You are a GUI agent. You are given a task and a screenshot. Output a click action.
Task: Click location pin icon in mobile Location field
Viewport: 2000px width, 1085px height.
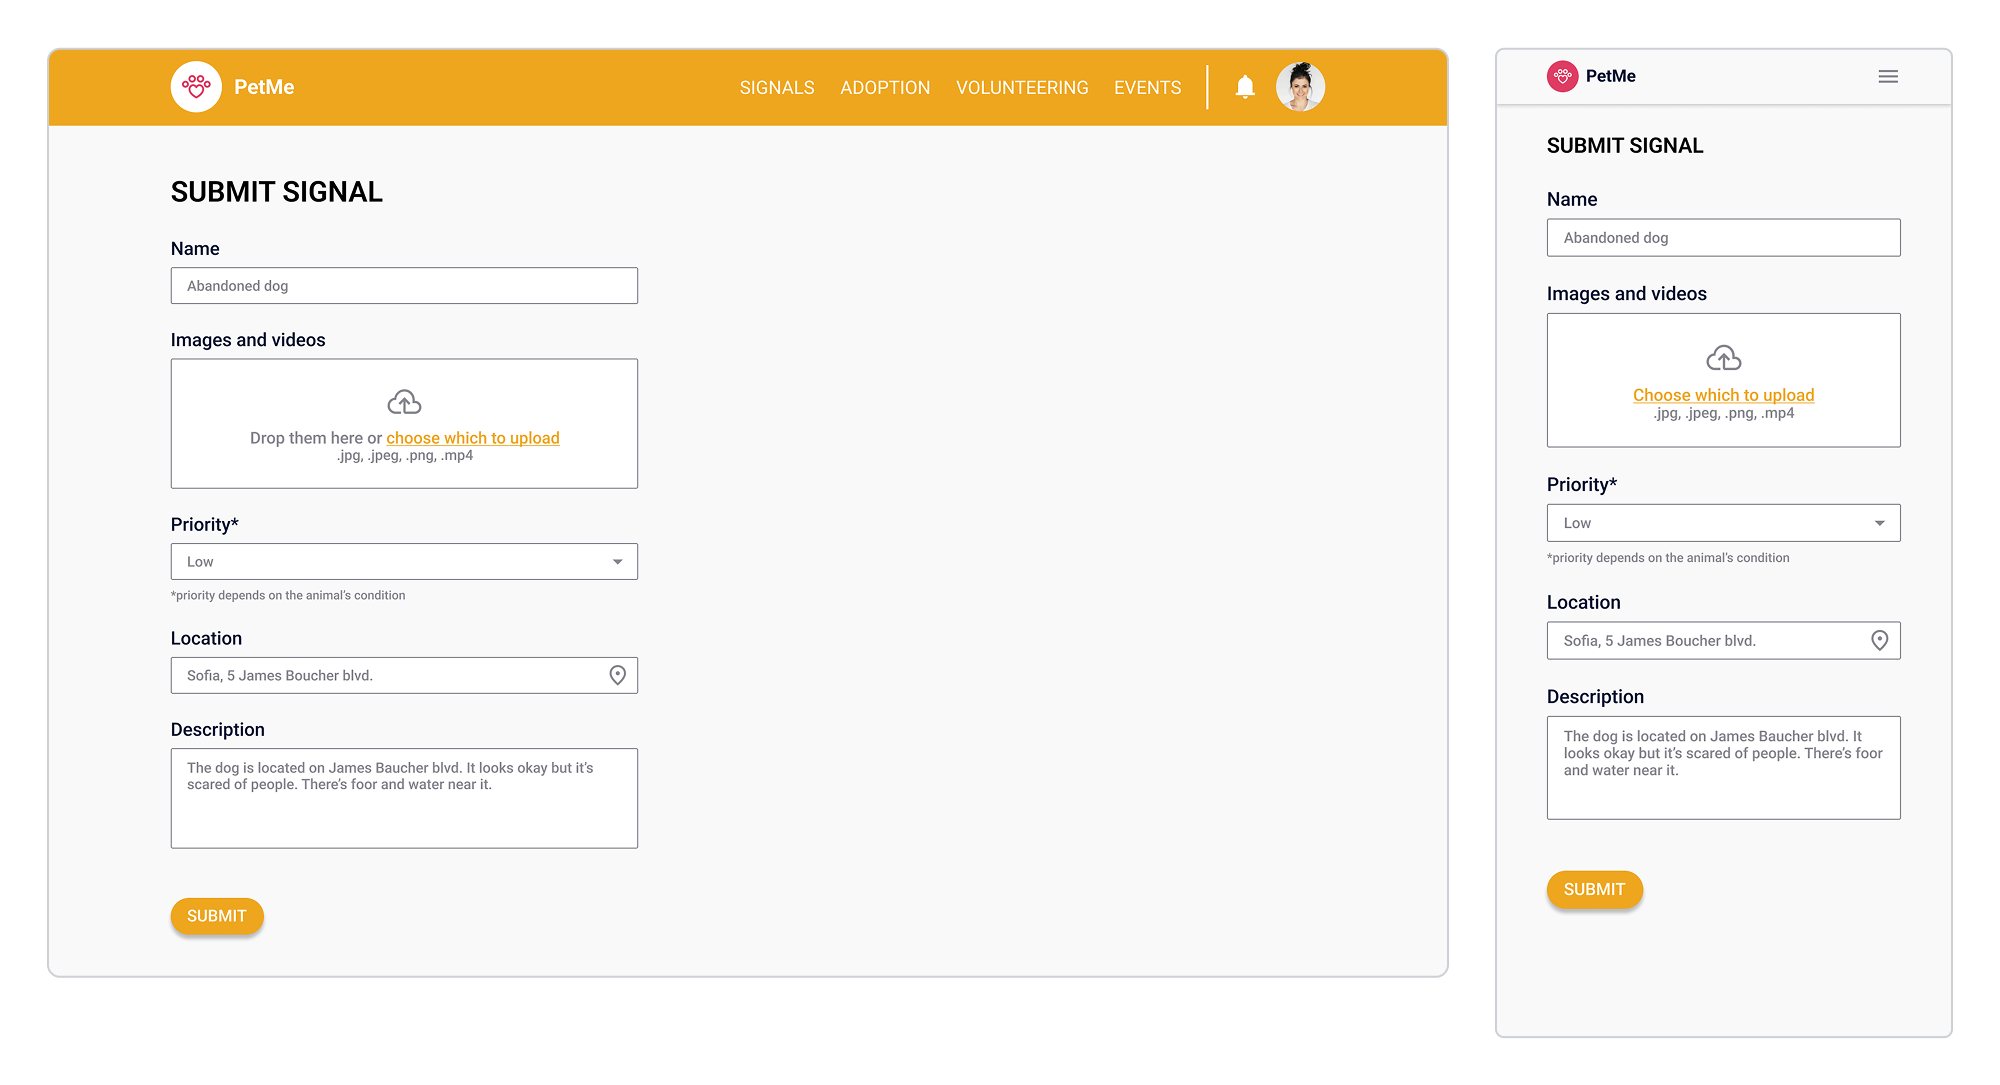pyautogui.click(x=1880, y=641)
